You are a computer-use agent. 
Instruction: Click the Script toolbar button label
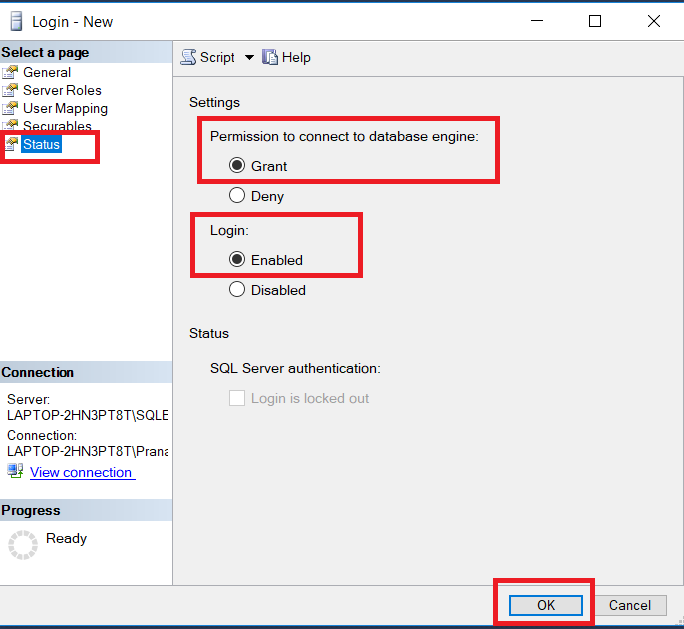tap(217, 58)
